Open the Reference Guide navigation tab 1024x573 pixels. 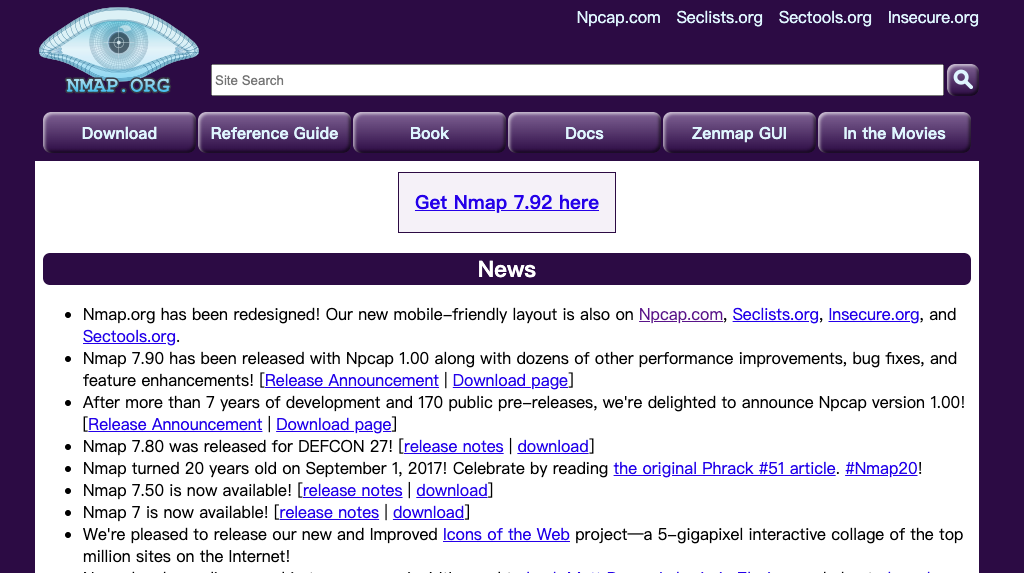tap(274, 133)
